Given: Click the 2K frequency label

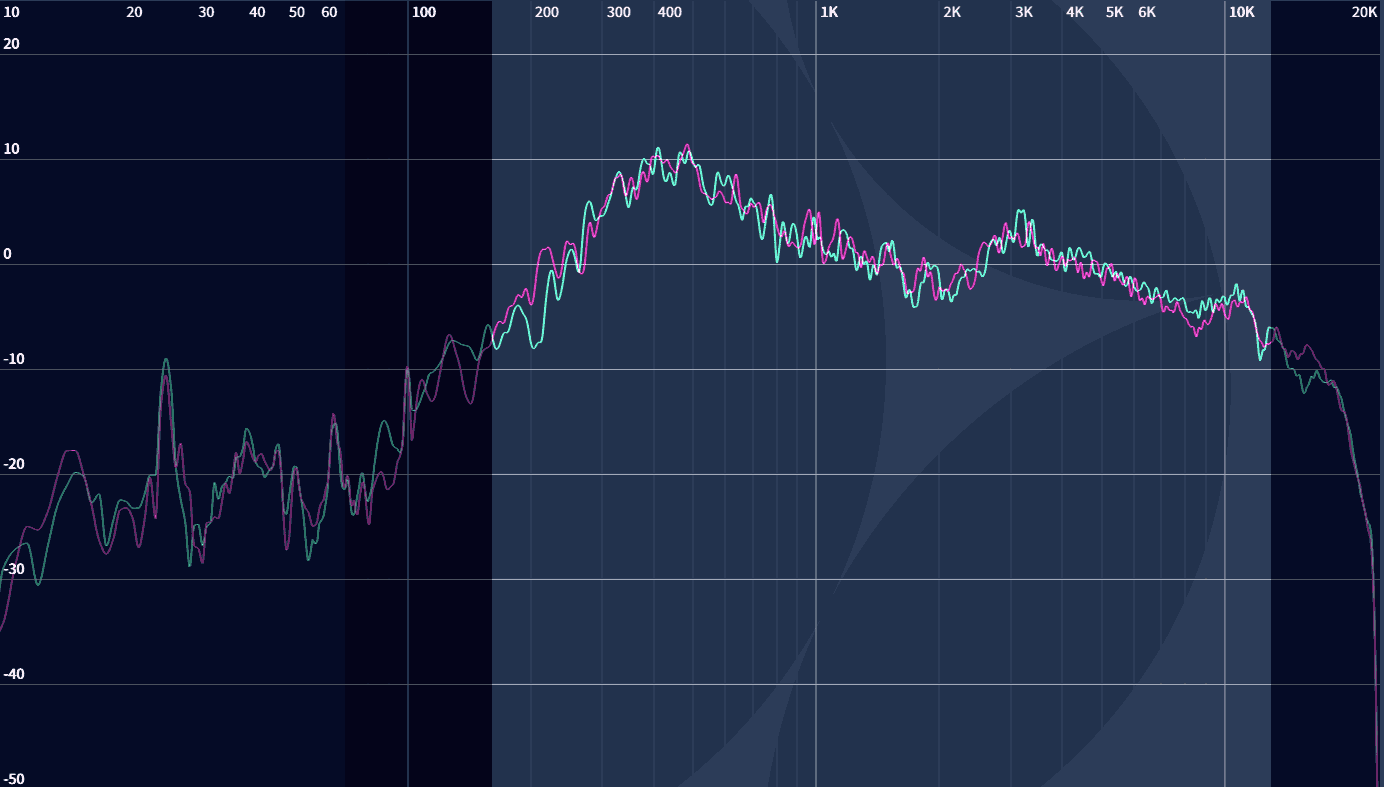Looking at the screenshot, I should coord(952,12).
